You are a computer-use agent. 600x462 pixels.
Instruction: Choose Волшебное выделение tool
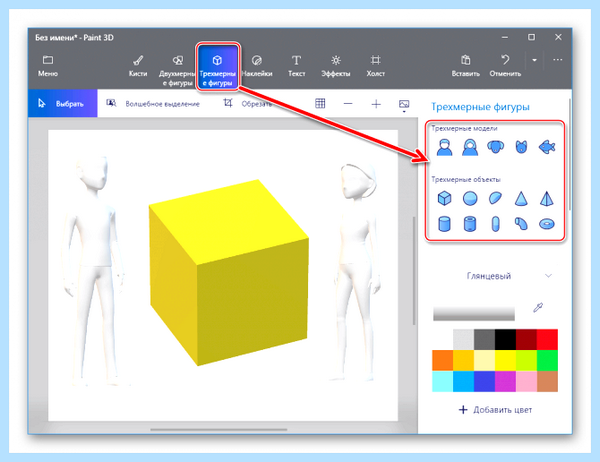click(x=153, y=104)
